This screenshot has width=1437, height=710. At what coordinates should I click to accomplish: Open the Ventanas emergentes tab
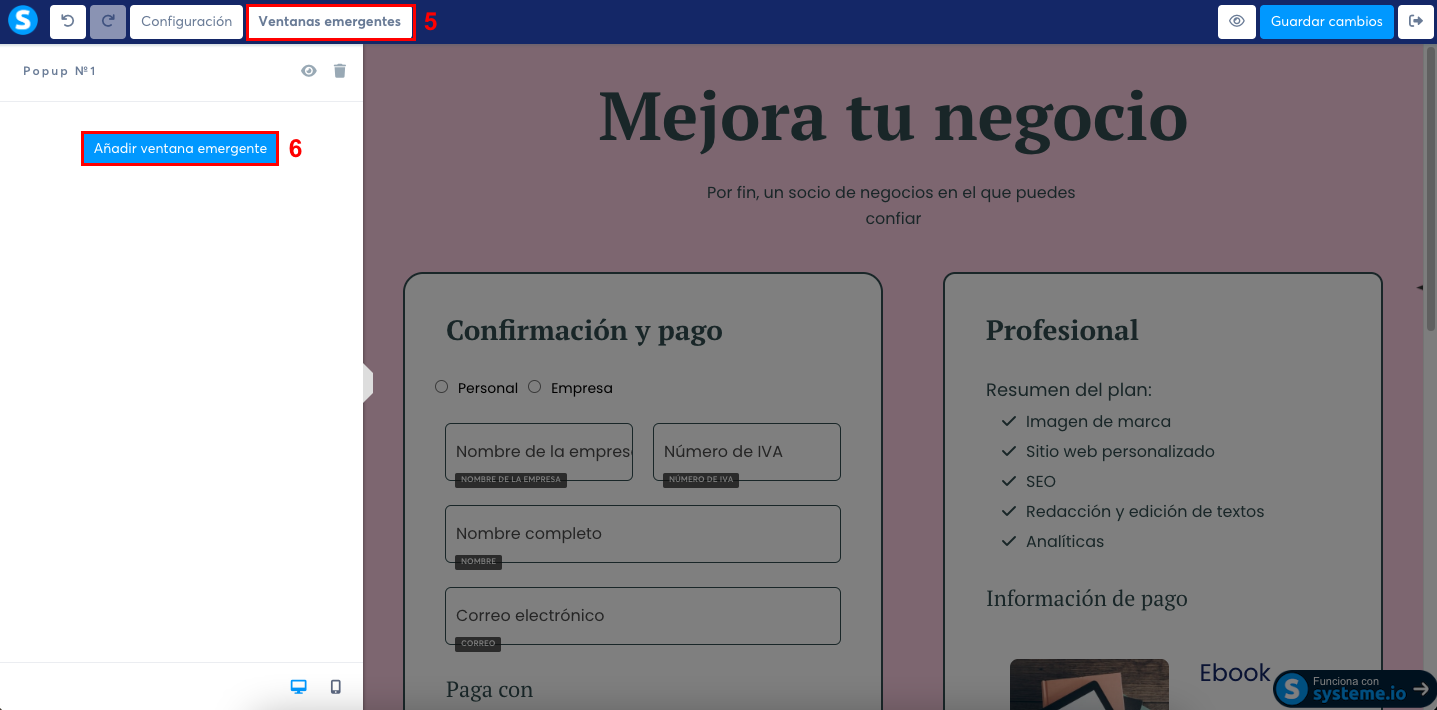tap(330, 20)
